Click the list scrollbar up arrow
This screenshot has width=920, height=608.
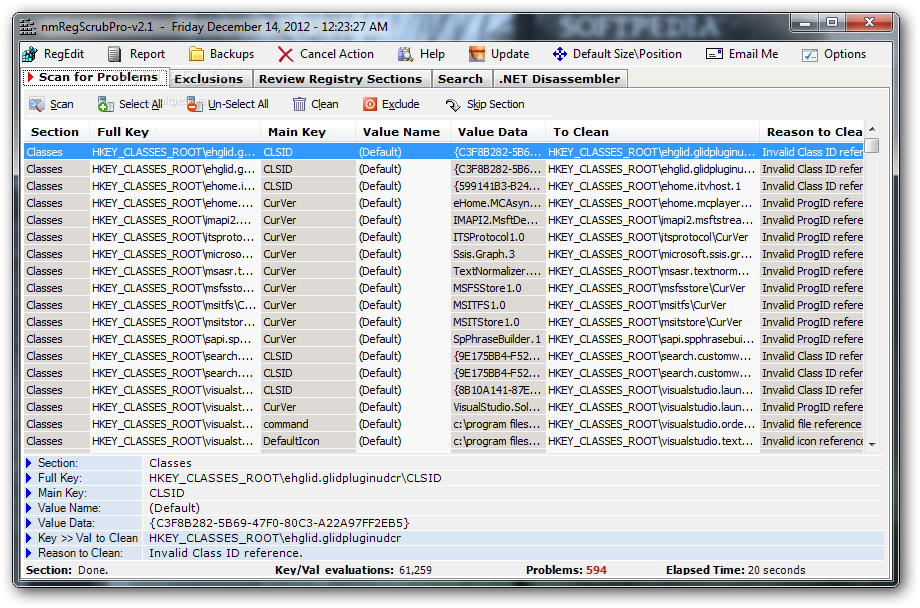click(x=872, y=129)
